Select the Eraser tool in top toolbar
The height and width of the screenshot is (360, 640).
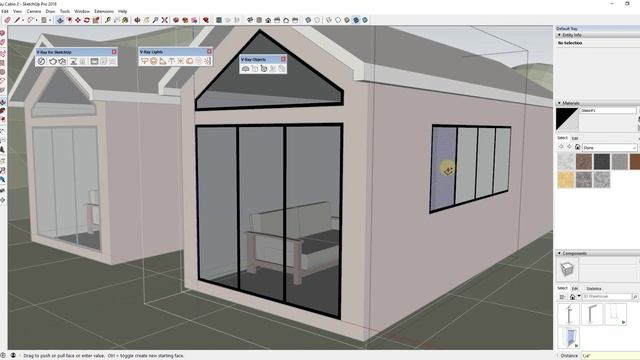[x=7, y=20]
